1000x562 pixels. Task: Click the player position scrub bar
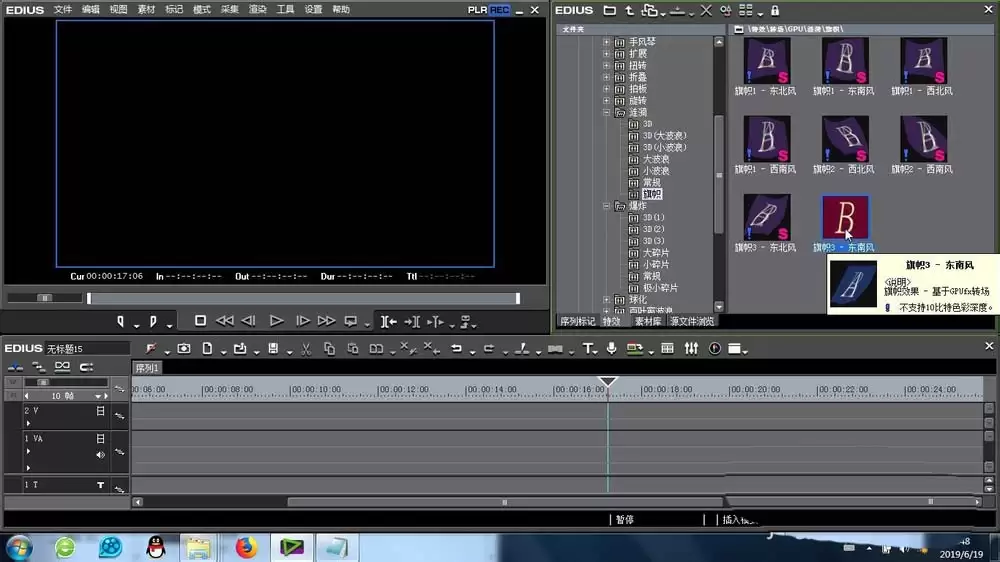304,298
